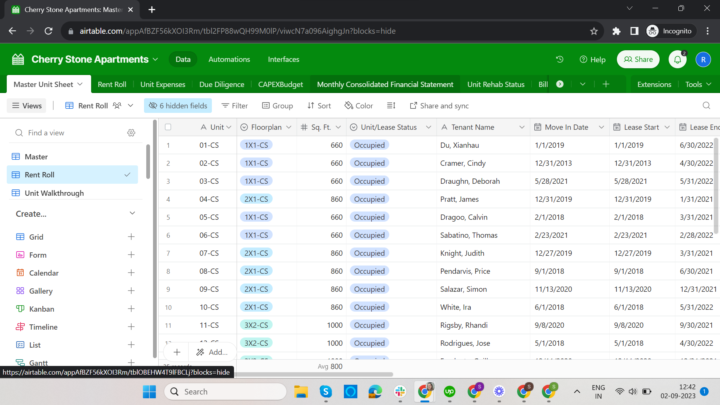This screenshot has height=405, width=720.
Task: Open the Color options
Action: pos(358,105)
